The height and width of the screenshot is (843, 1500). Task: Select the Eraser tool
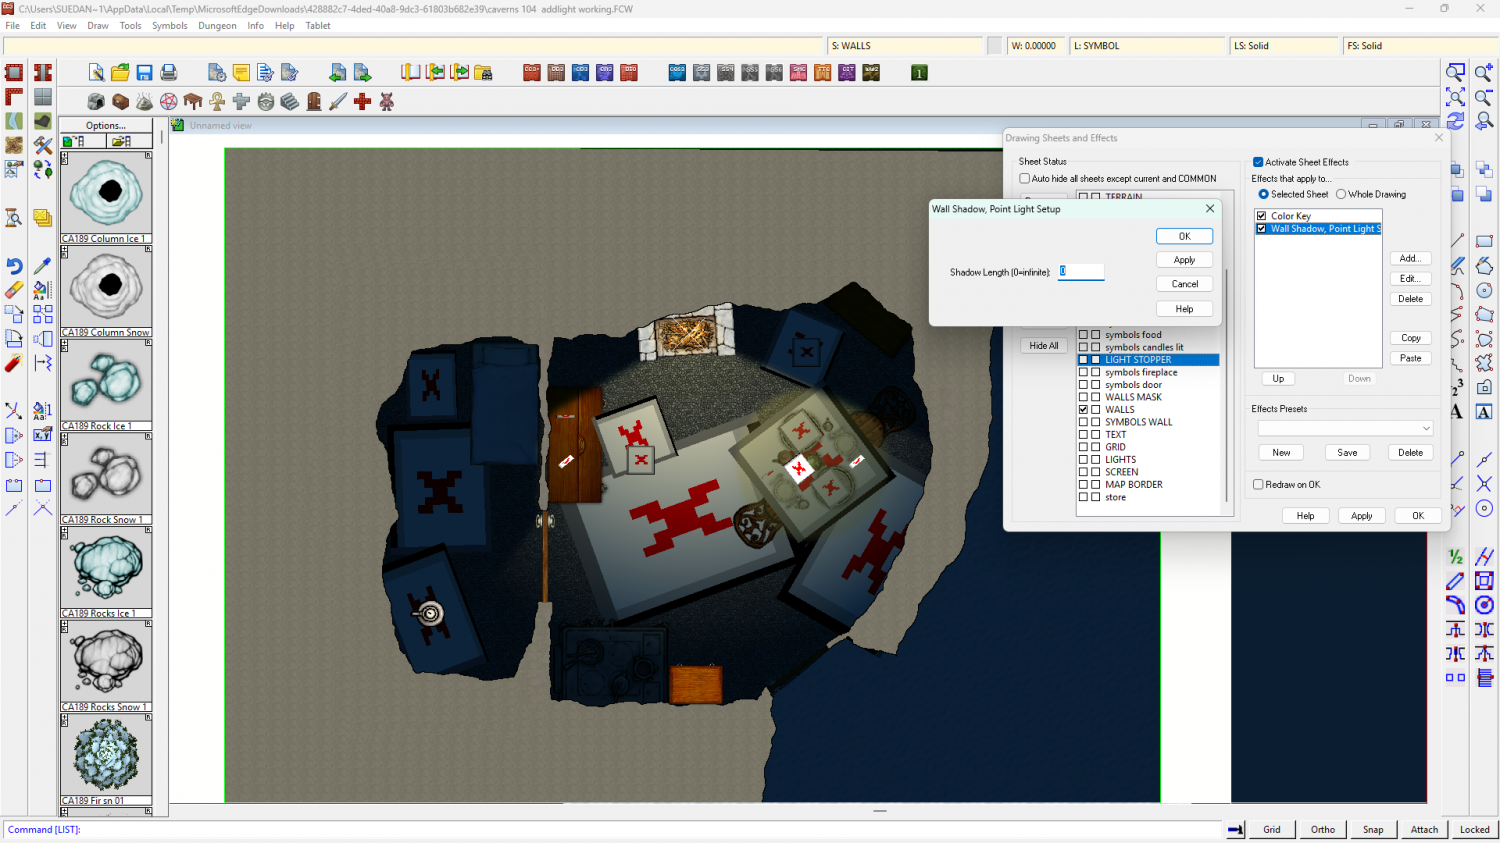coord(14,290)
